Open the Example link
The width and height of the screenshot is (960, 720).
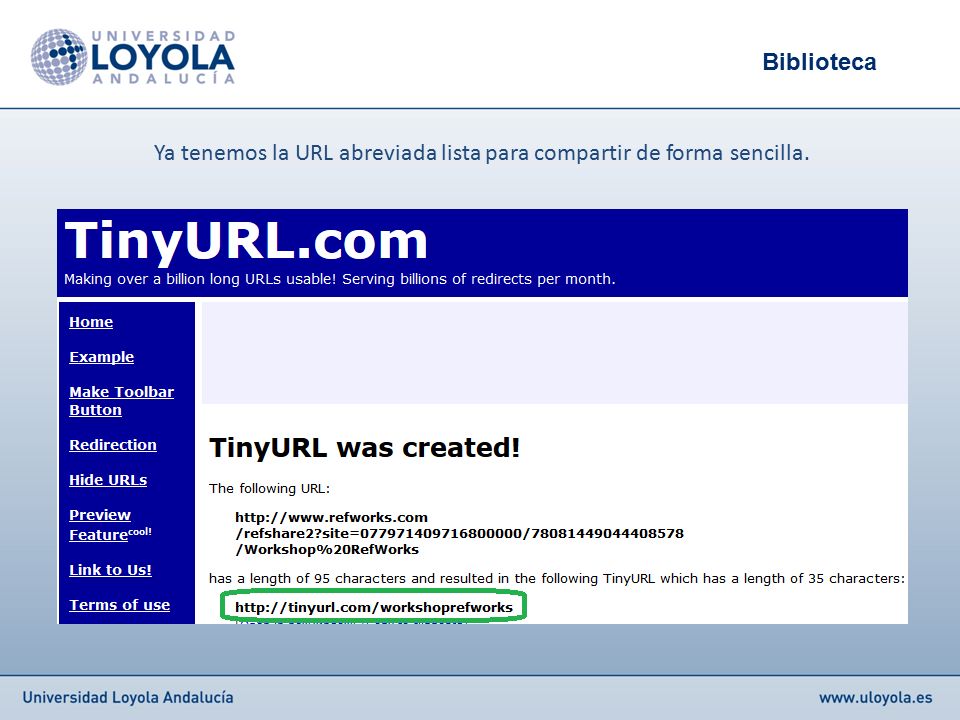tap(101, 357)
